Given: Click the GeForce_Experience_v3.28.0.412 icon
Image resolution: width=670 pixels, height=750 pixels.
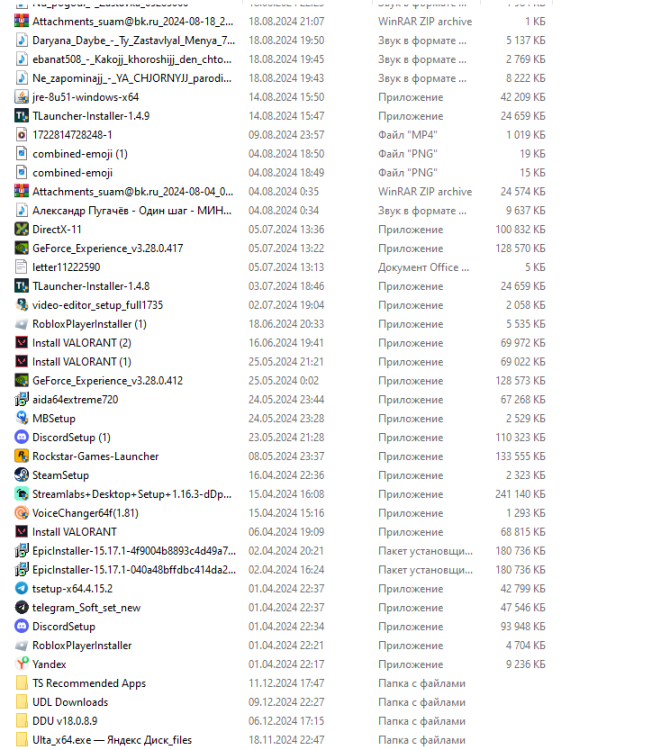Looking at the screenshot, I should [x=21, y=380].
